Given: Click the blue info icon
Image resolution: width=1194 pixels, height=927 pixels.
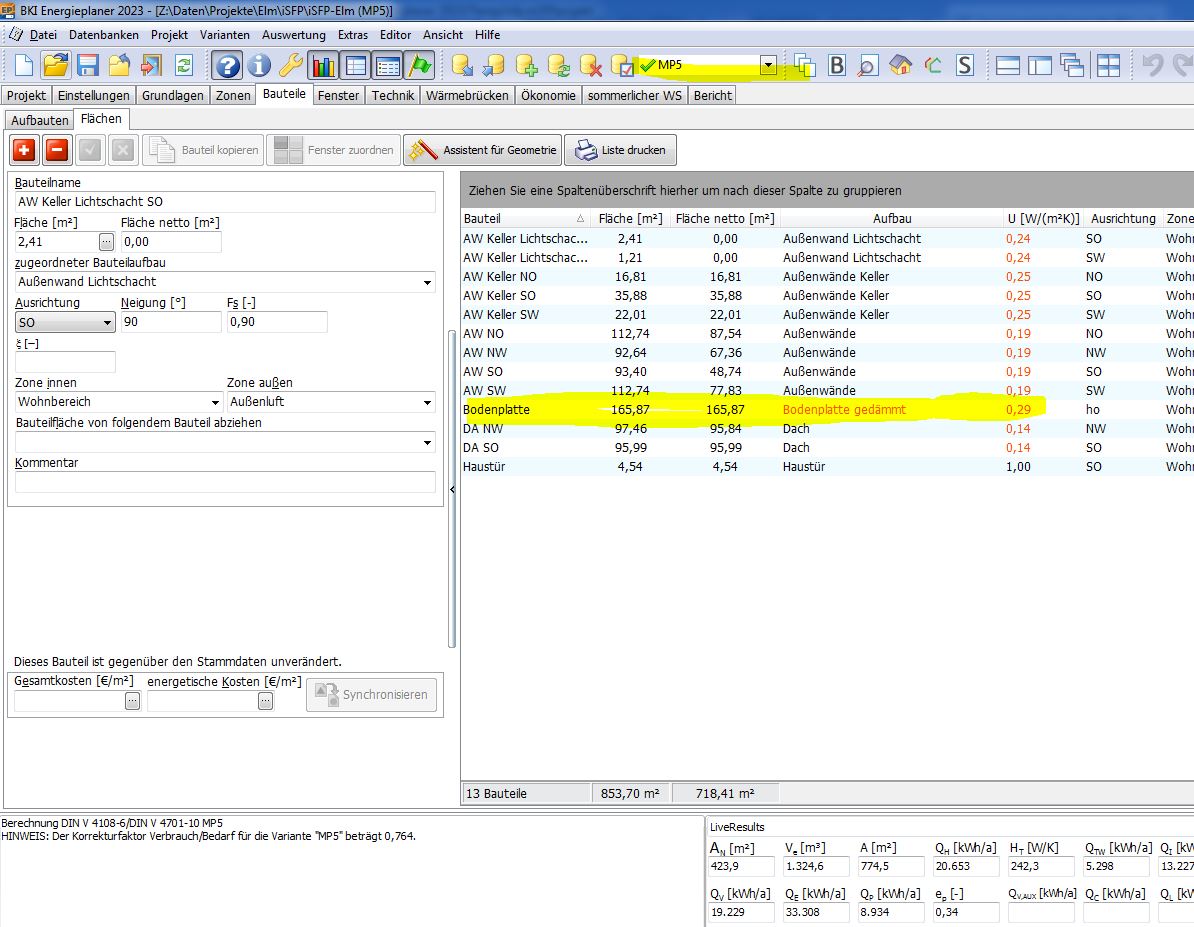Looking at the screenshot, I should [x=259, y=66].
